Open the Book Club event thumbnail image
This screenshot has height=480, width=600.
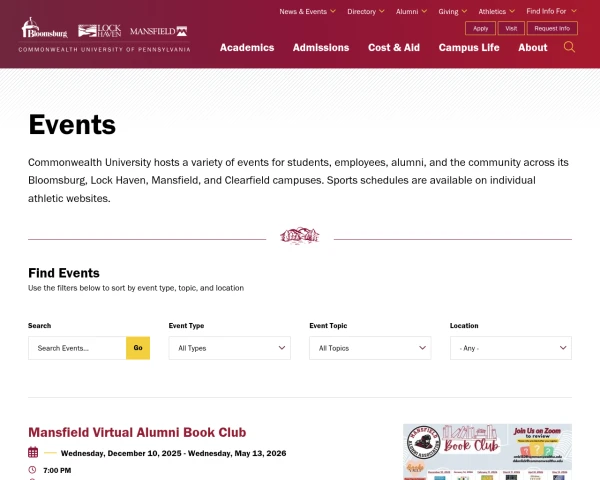tap(488, 452)
